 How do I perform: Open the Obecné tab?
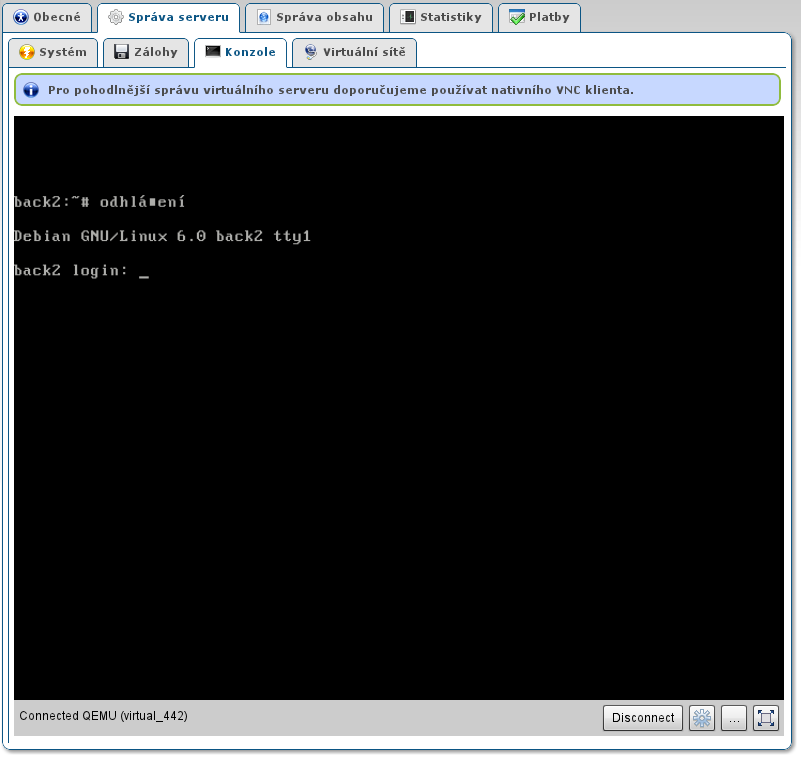(47, 17)
